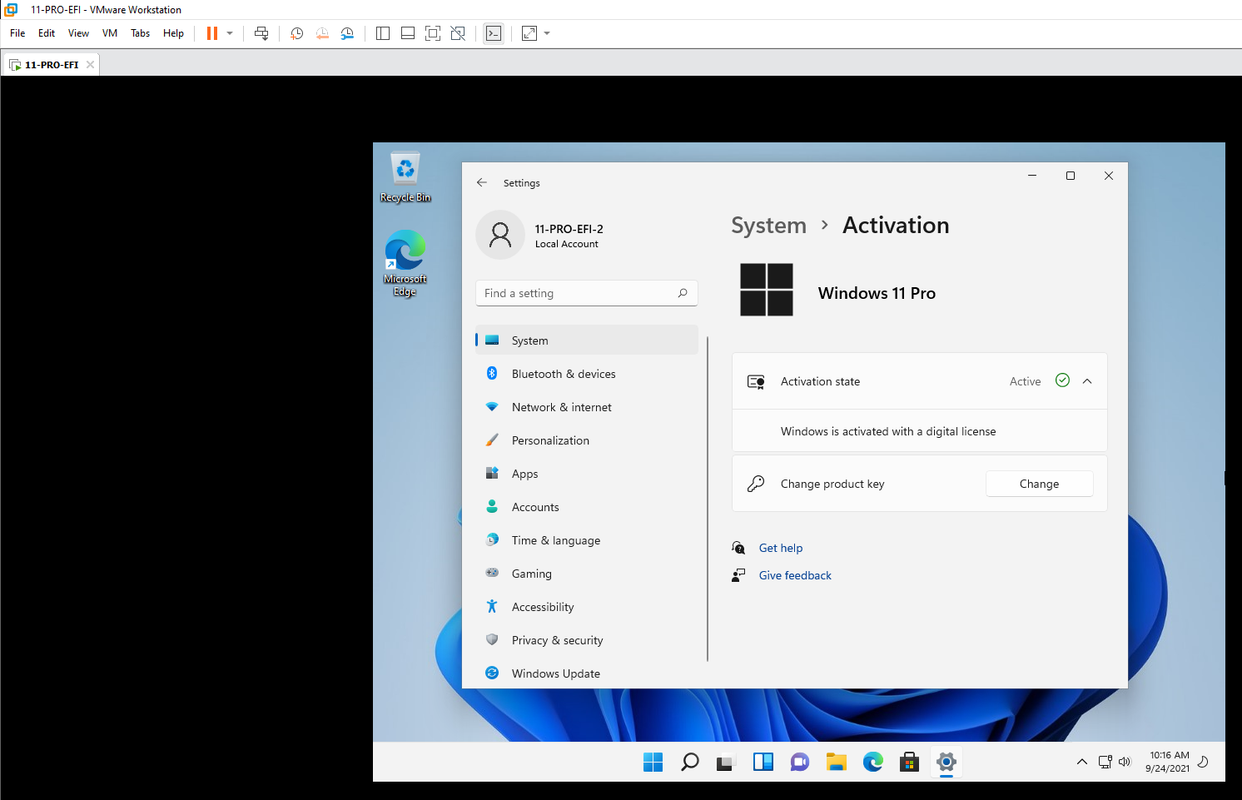Click the Settings gear on taskbar
1242x800 pixels.
946,762
